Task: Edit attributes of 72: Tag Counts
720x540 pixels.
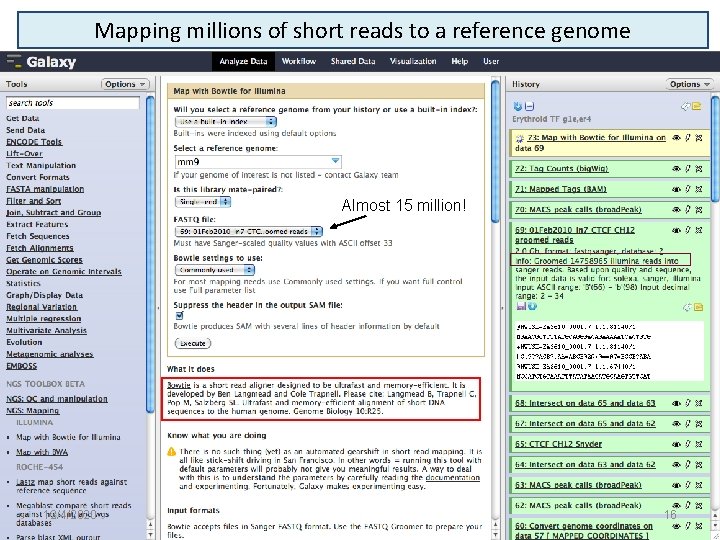Action: [x=688, y=169]
